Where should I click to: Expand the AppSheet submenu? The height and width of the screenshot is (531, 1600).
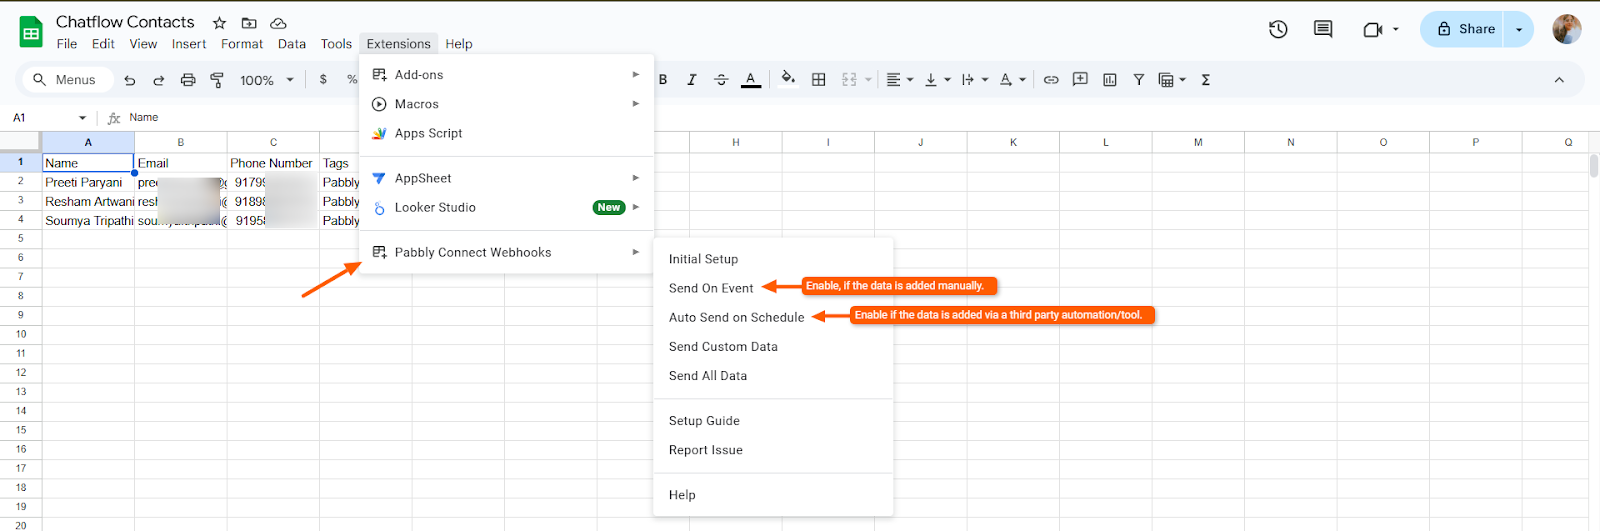pyautogui.click(x=506, y=178)
